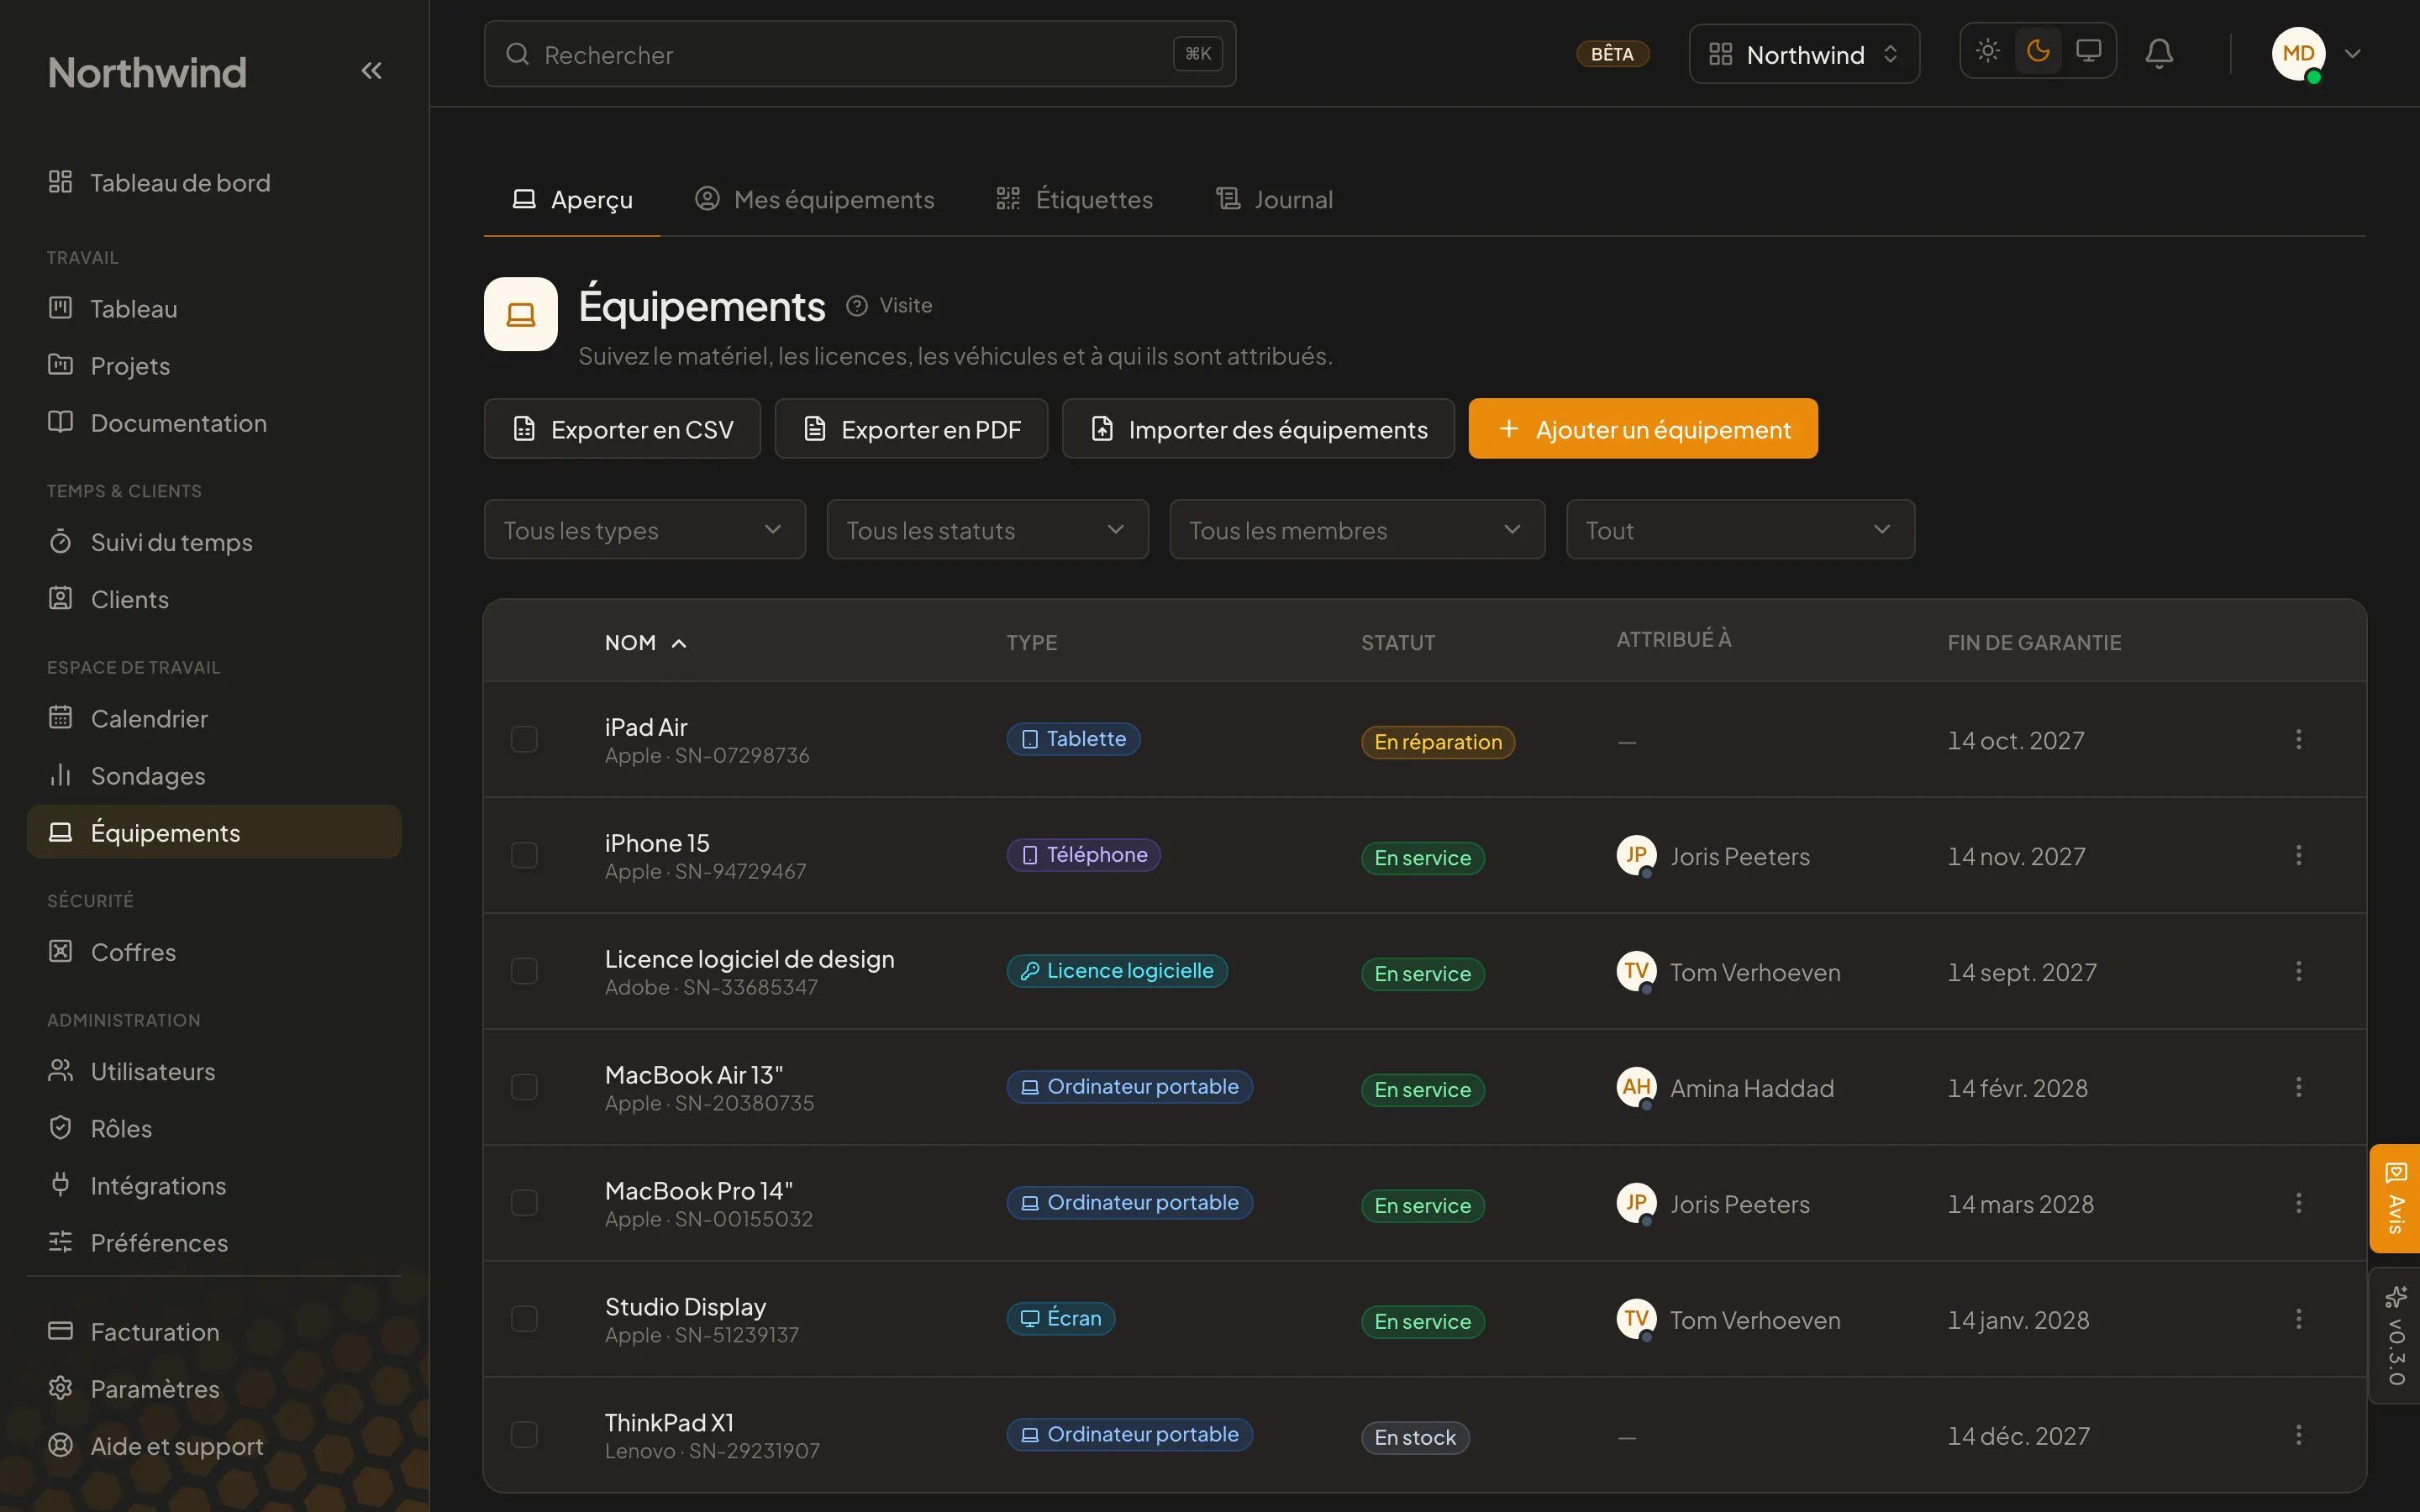
Task: Switch to the Mes équipements tab
Action: (815, 200)
